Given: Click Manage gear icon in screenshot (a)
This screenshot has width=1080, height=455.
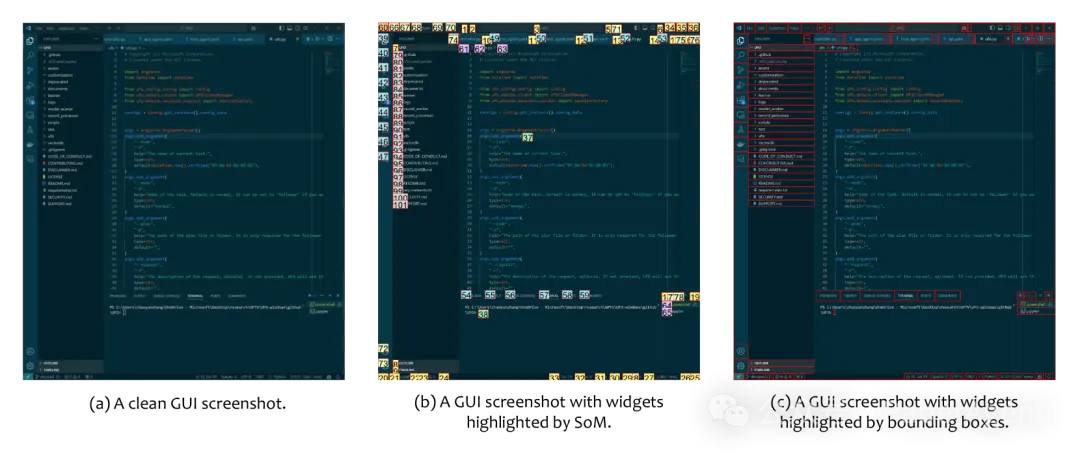Looking at the screenshot, I should [x=30, y=366].
